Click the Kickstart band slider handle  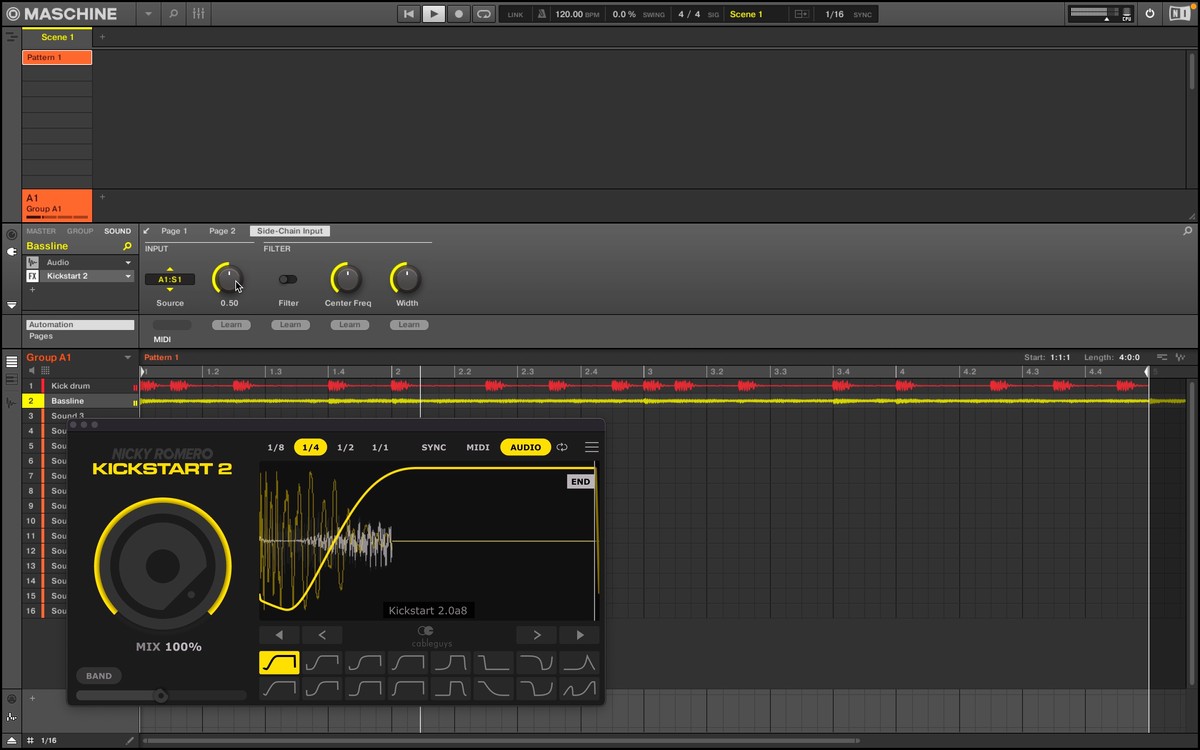pos(160,695)
